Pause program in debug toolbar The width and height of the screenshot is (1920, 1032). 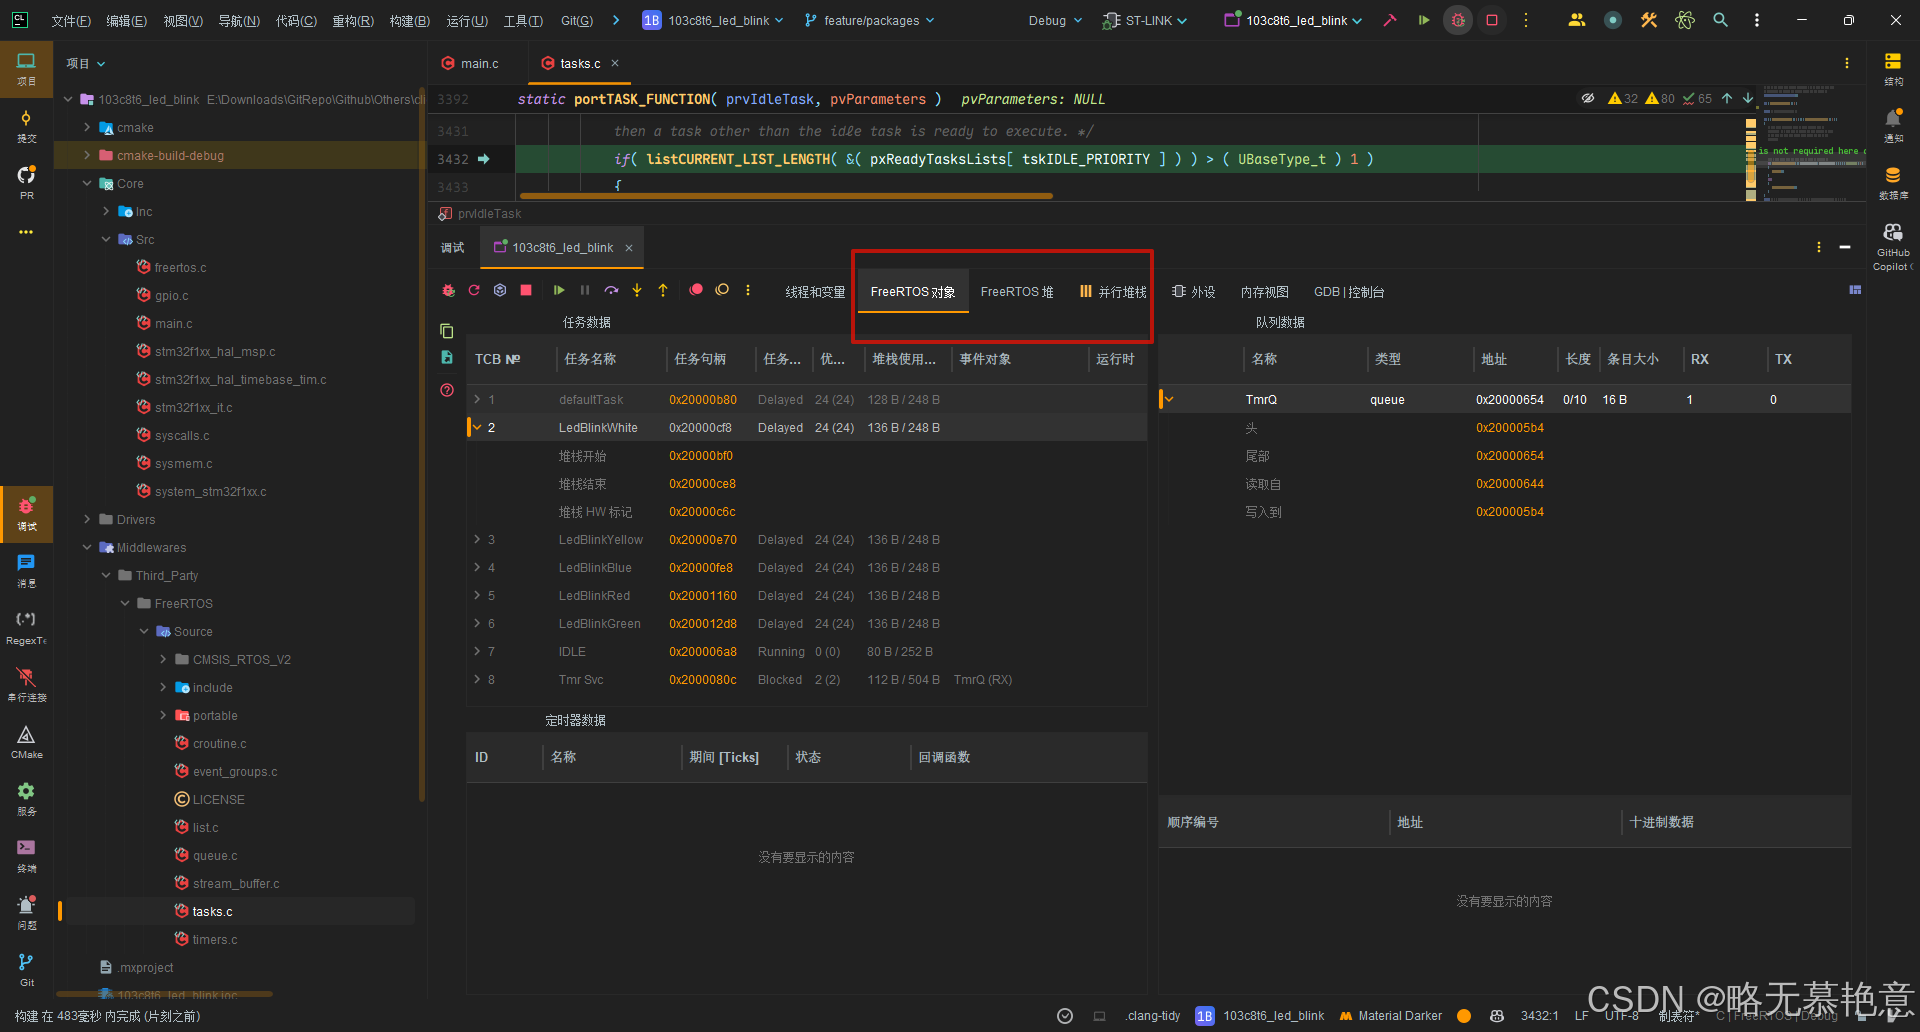click(585, 290)
